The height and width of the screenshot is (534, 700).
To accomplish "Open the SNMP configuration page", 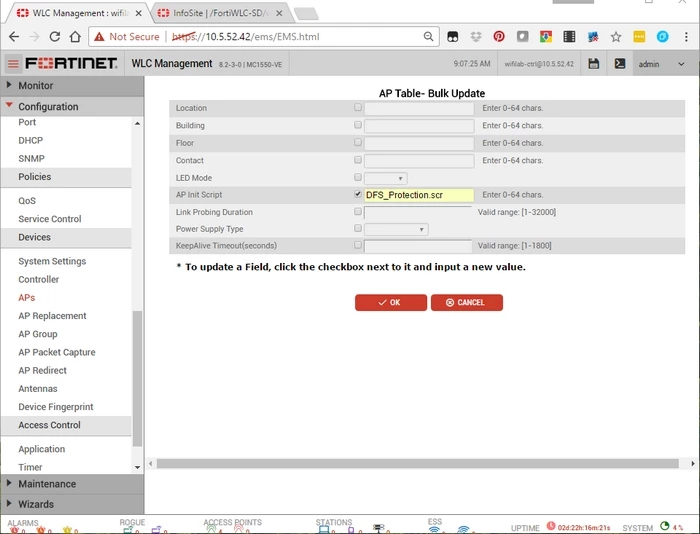I will pos(31,159).
